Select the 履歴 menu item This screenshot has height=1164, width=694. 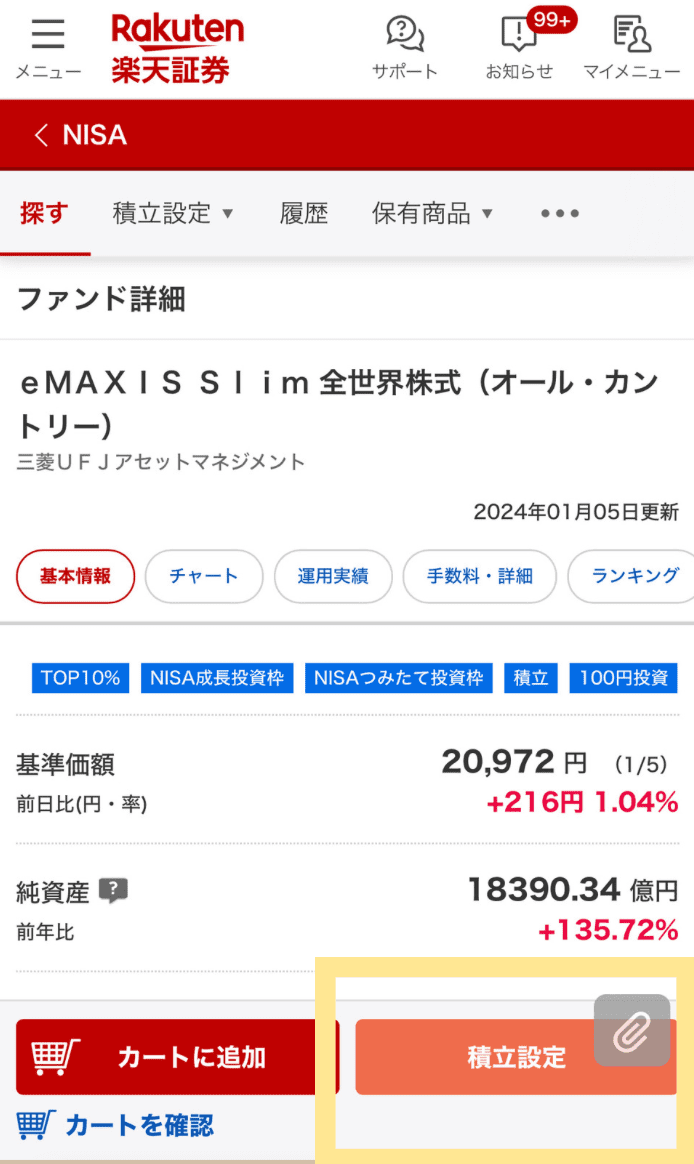coord(304,213)
